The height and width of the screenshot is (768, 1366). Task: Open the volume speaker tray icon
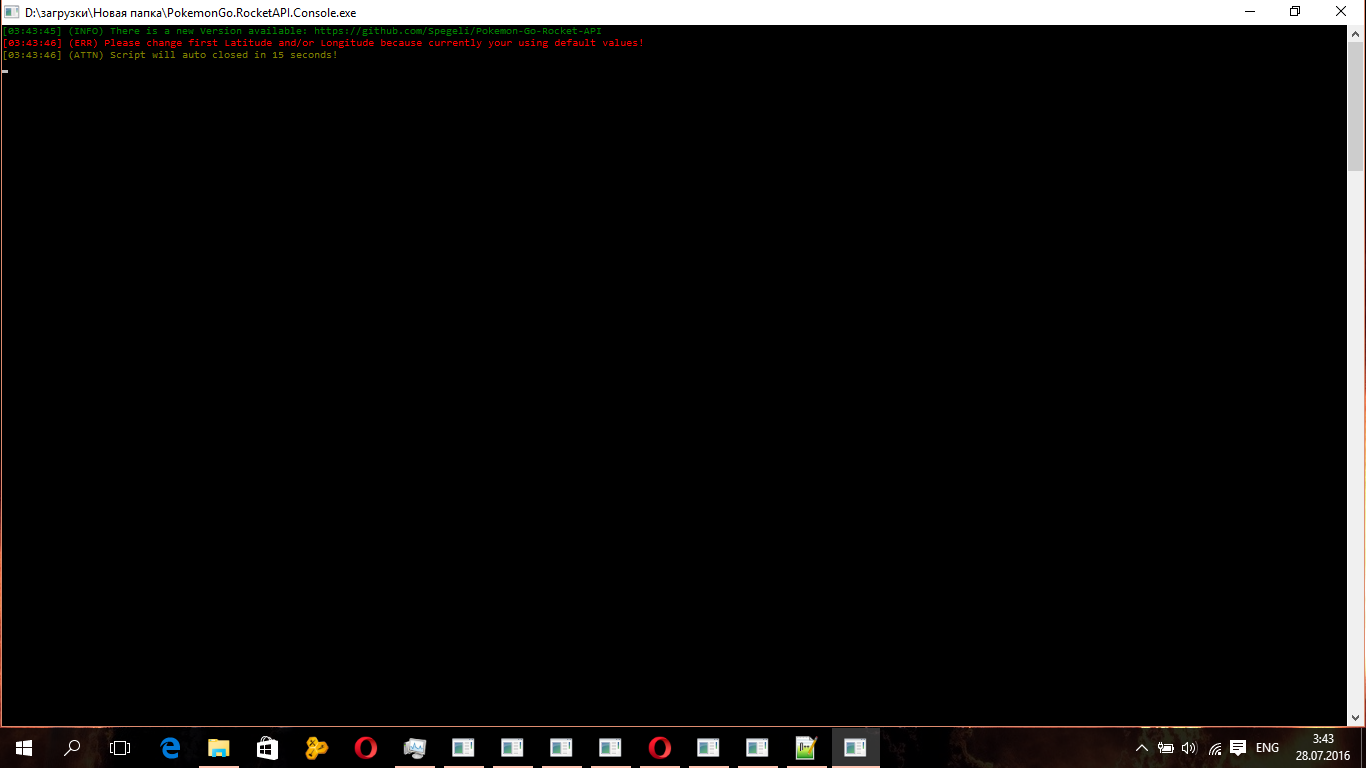pyautogui.click(x=1189, y=748)
